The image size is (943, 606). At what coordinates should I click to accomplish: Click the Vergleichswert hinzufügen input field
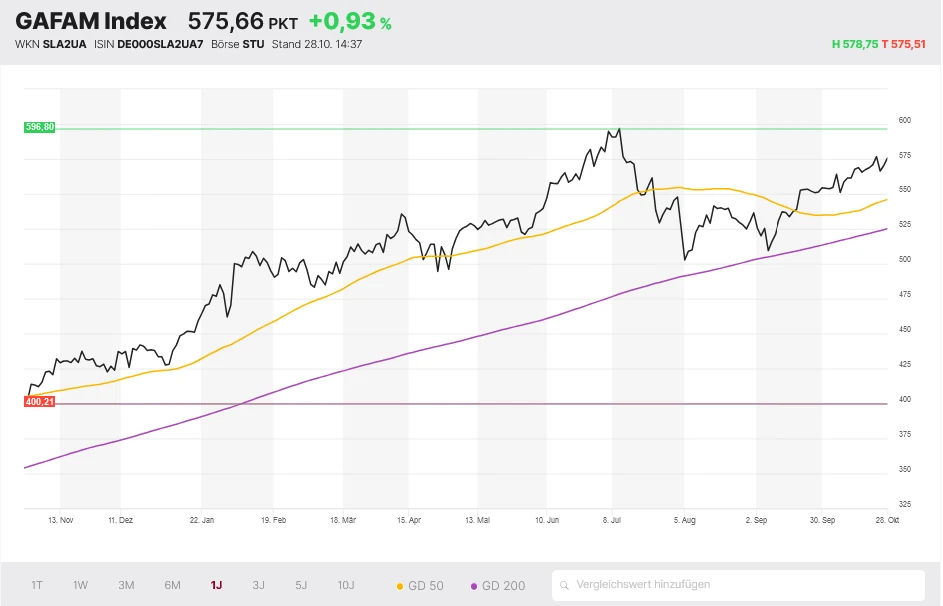click(x=740, y=585)
